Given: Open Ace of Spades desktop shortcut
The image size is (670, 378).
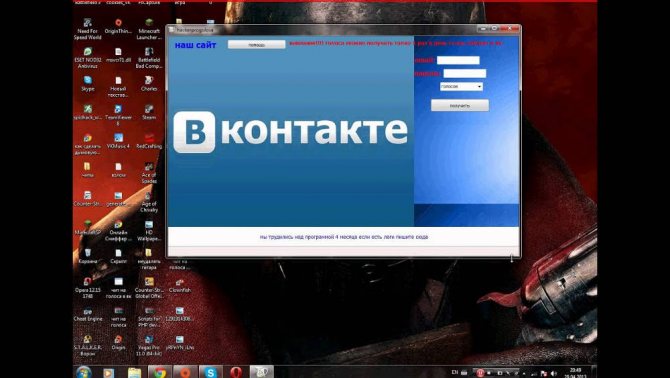Looking at the screenshot, I should click(x=149, y=173).
